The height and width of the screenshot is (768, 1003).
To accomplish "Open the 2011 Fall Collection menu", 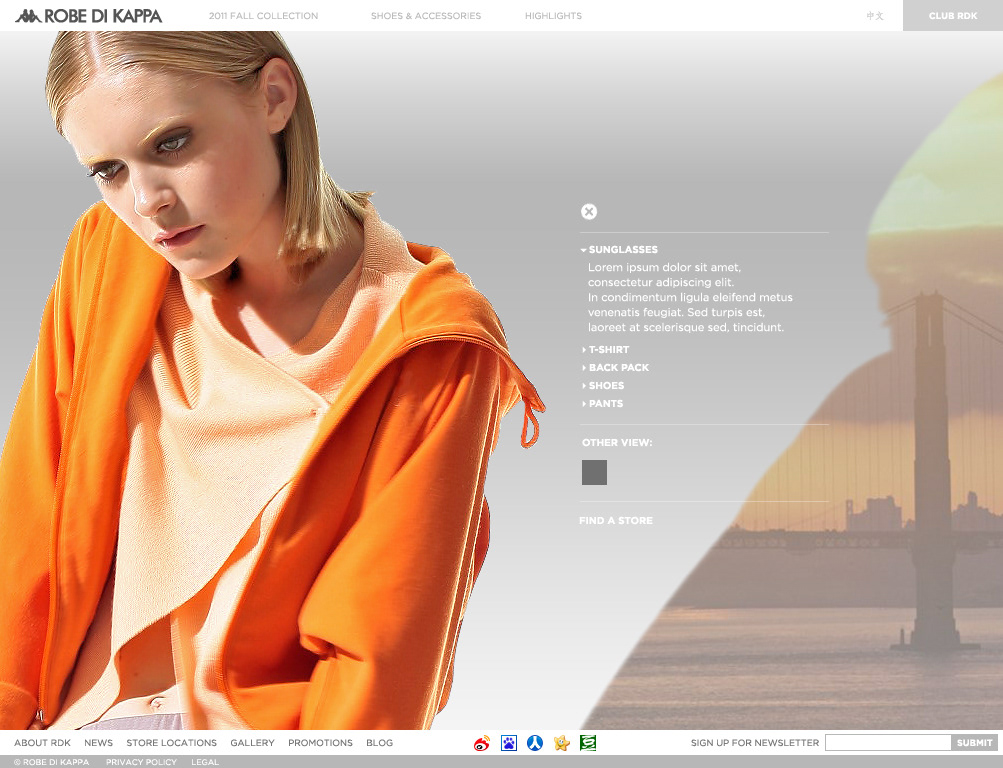I will [263, 16].
